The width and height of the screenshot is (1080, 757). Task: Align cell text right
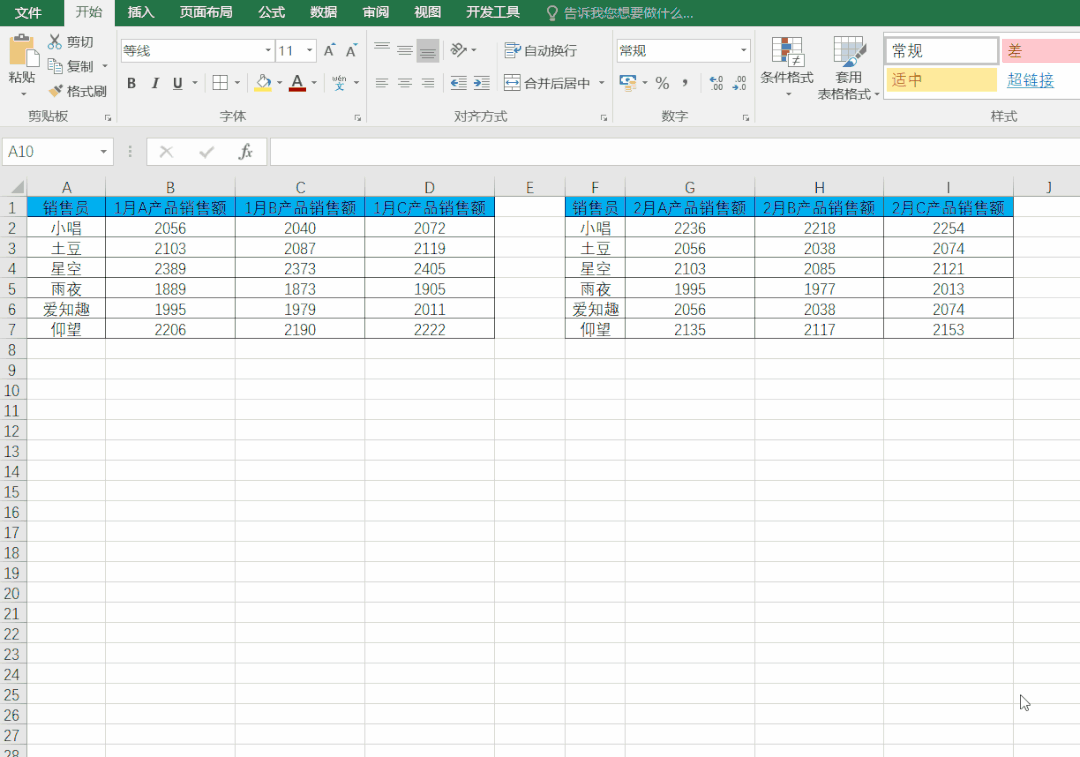click(x=428, y=83)
